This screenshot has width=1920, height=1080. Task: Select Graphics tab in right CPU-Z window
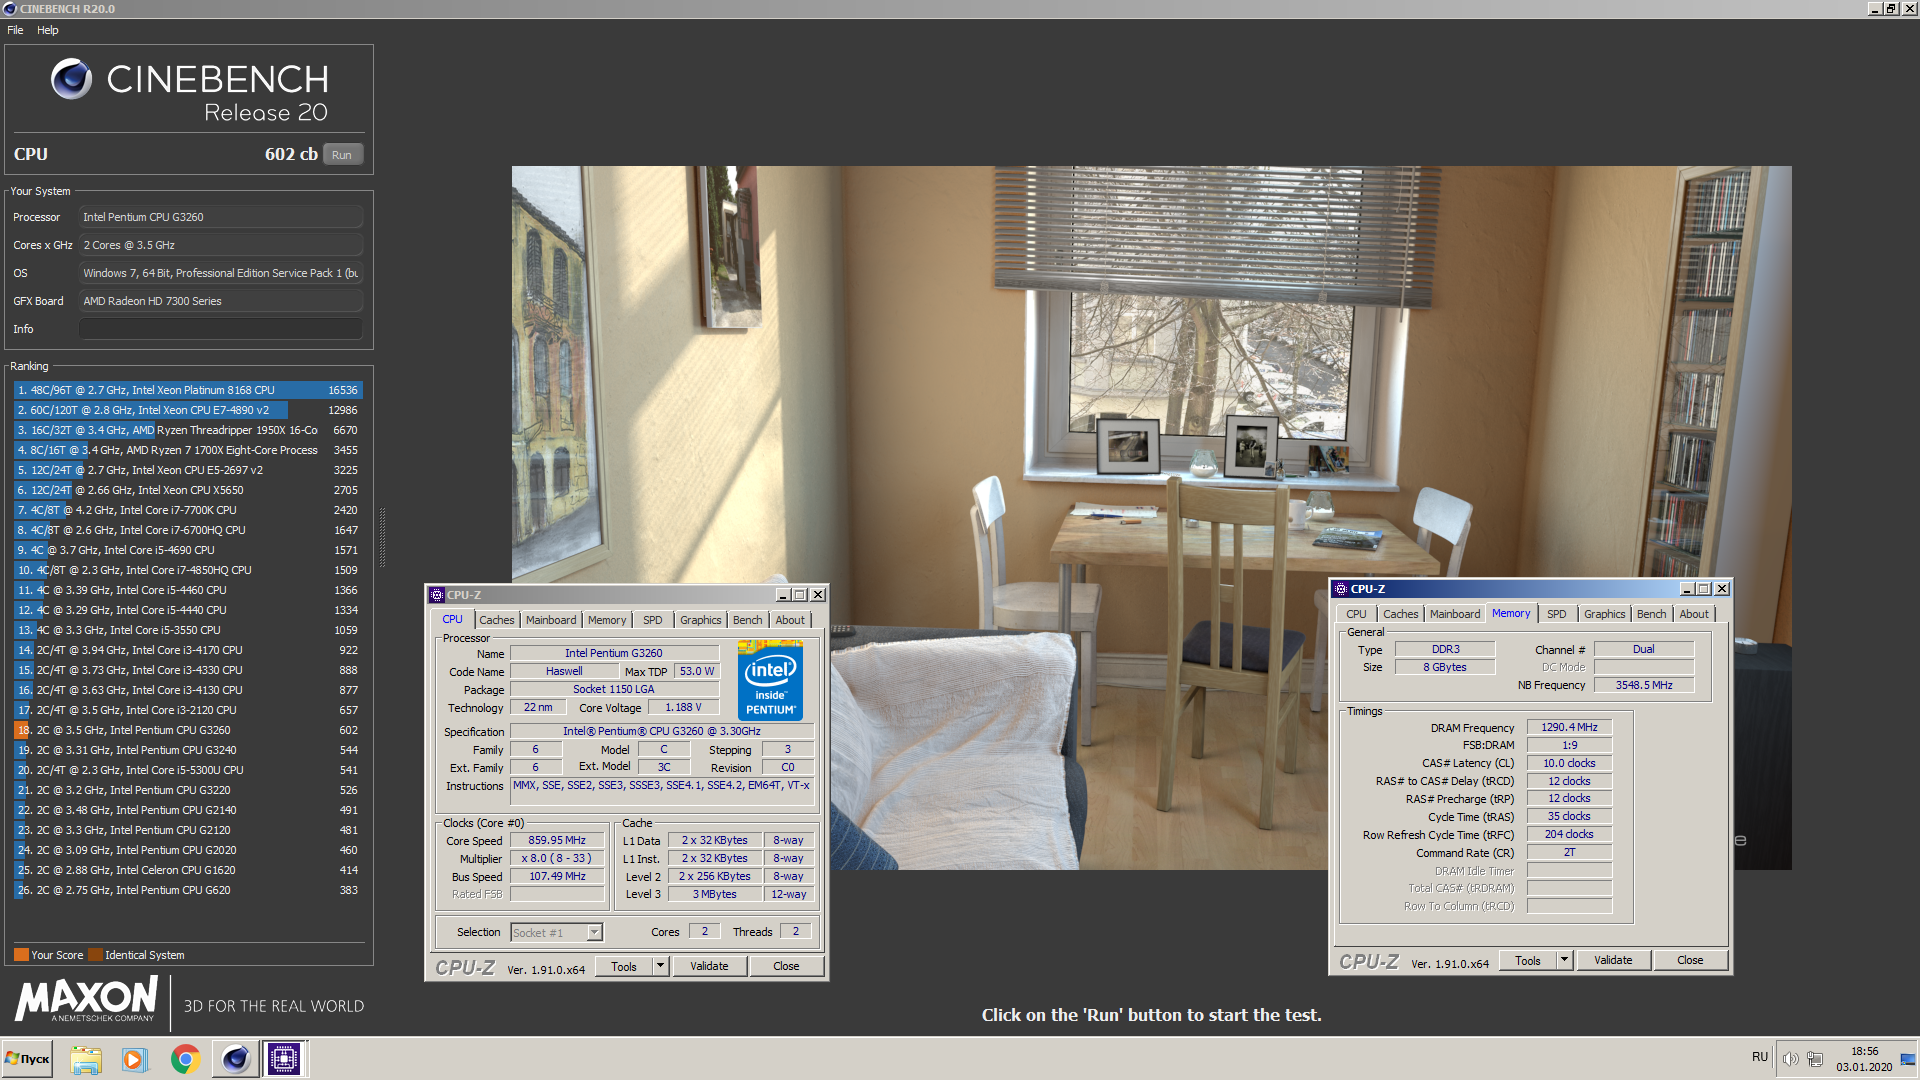click(x=1605, y=614)
